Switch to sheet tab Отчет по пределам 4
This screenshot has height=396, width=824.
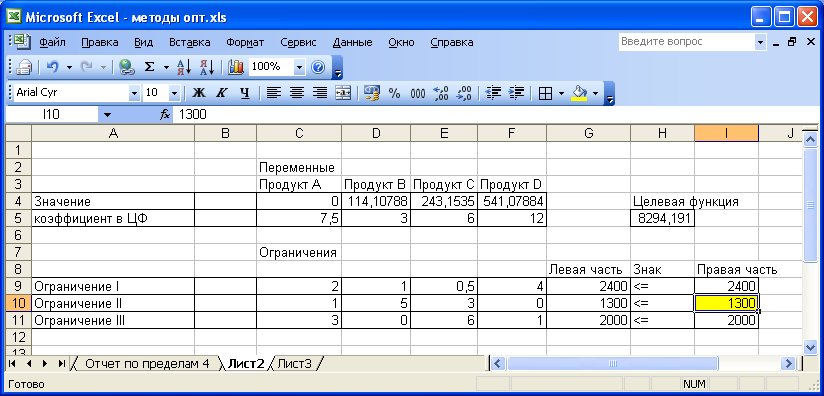click(147, 363)
